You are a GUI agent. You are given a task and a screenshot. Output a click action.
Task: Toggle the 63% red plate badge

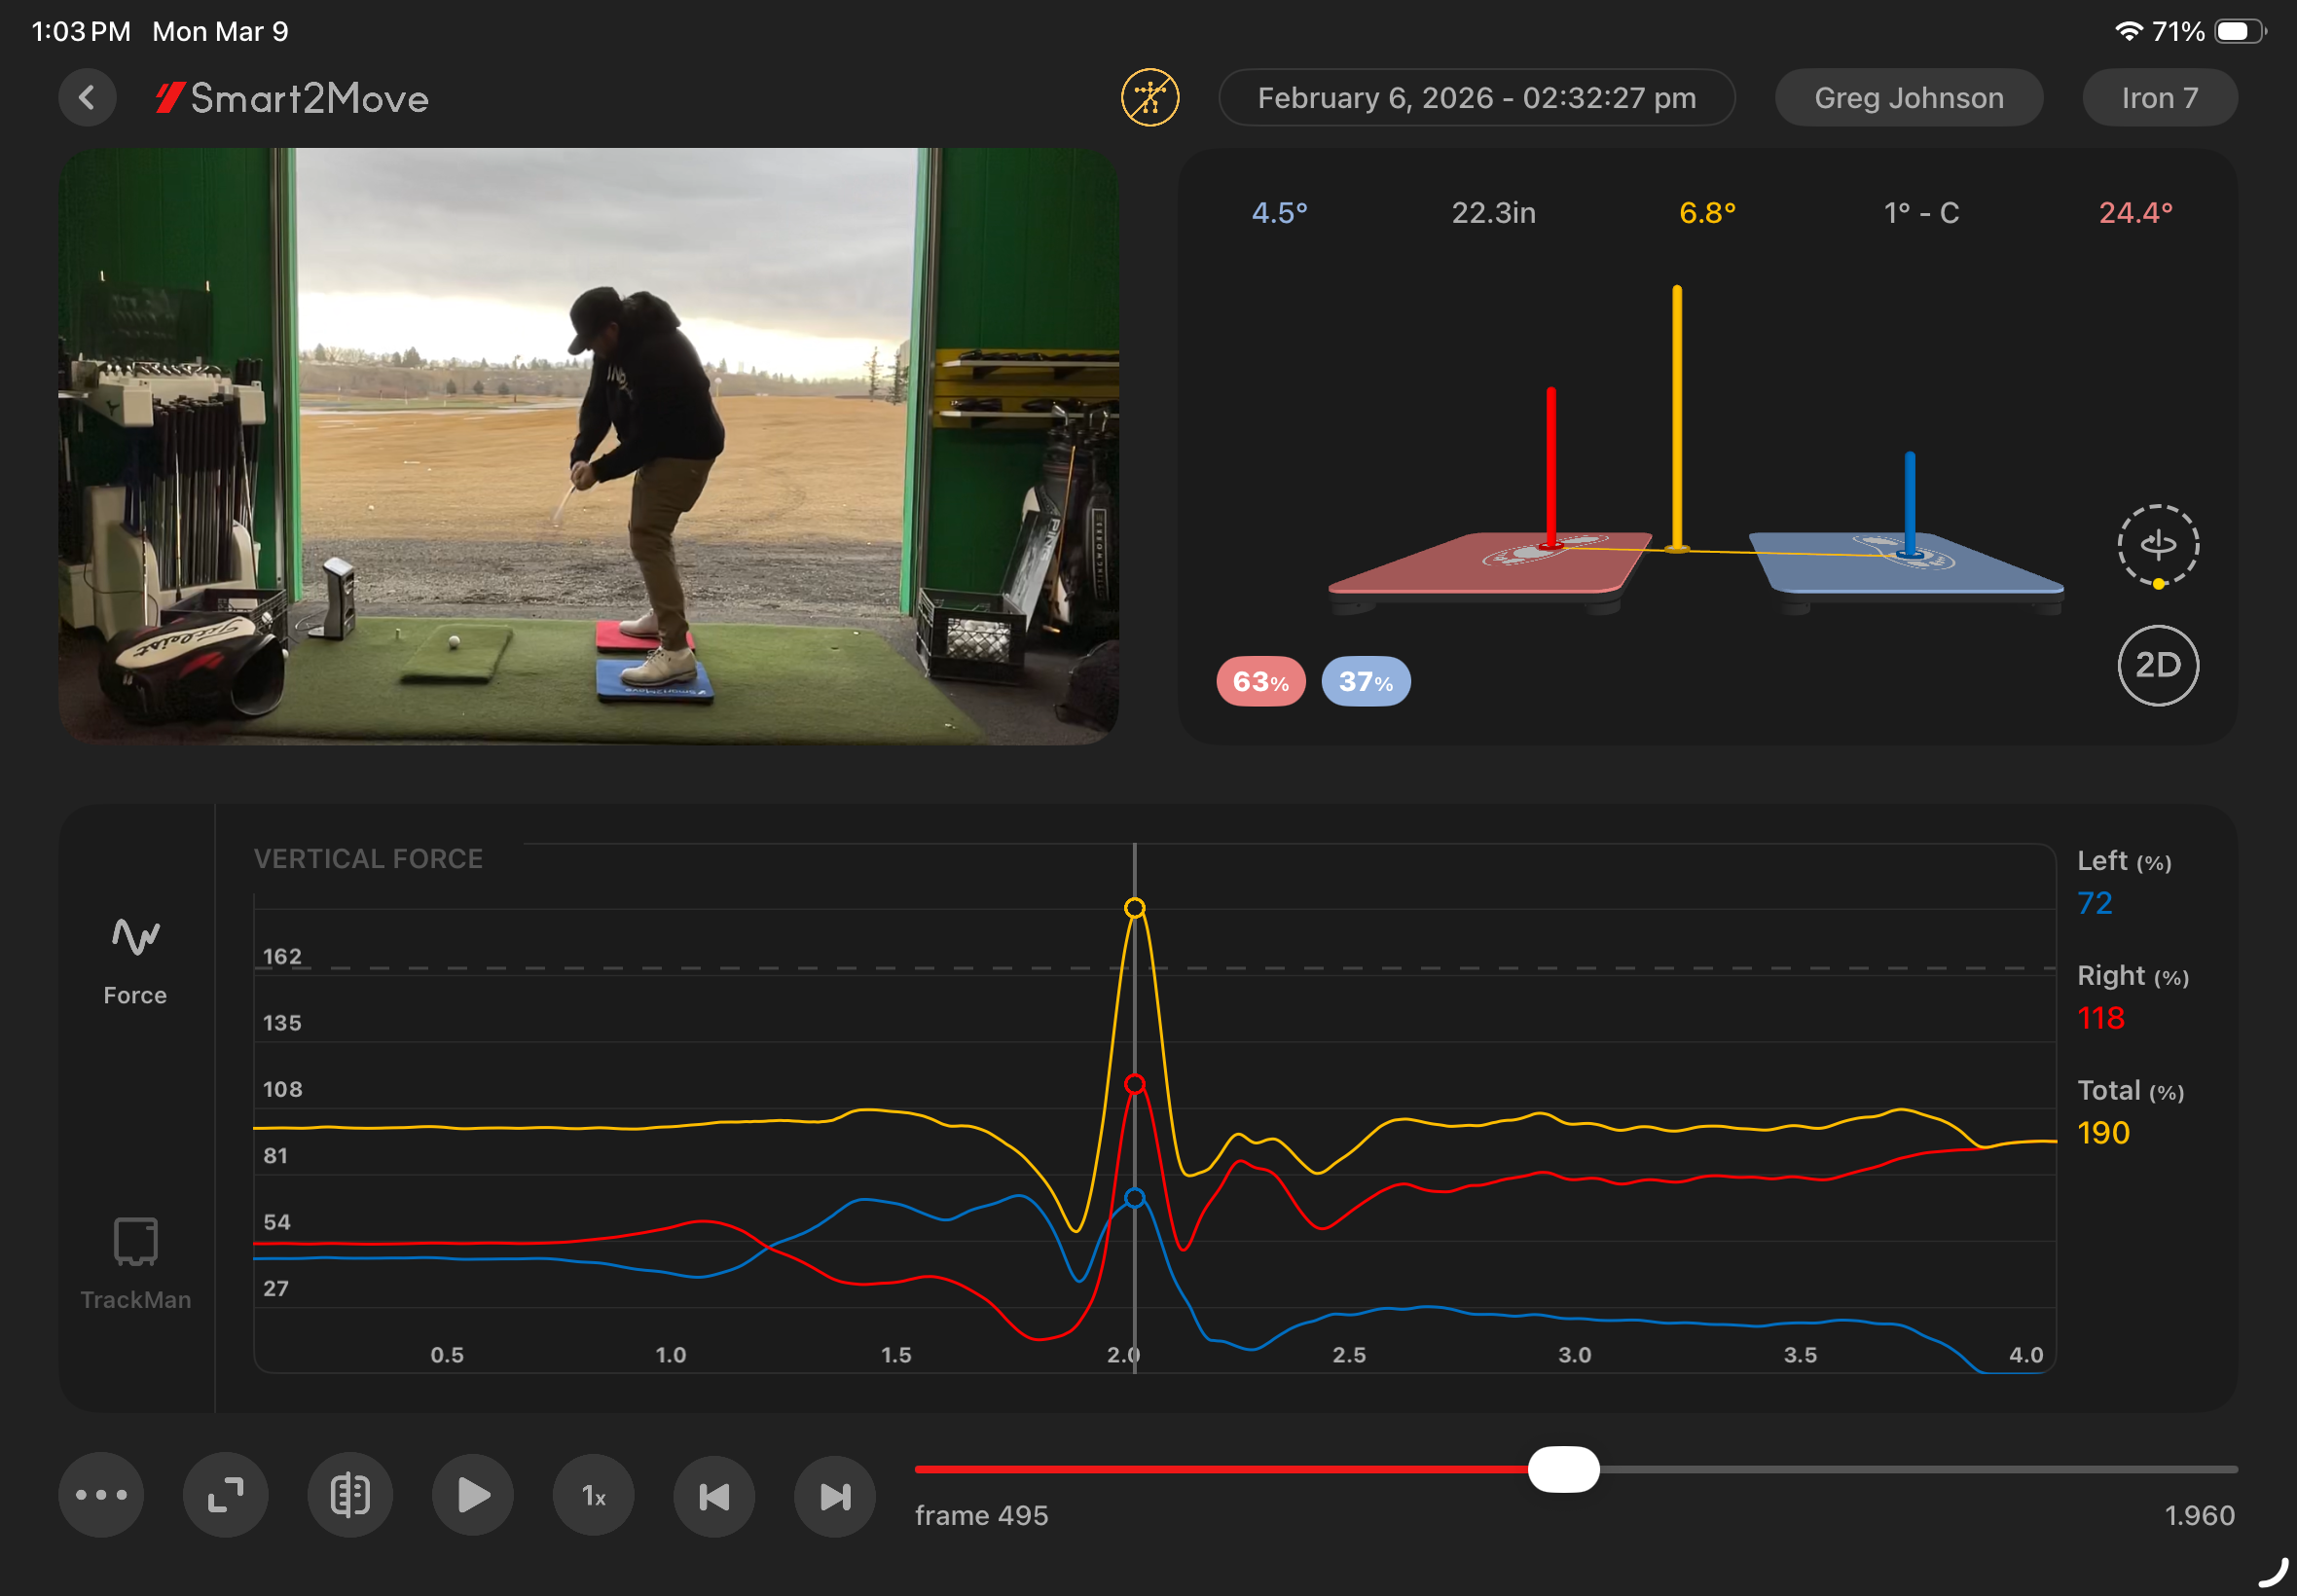1260,682
